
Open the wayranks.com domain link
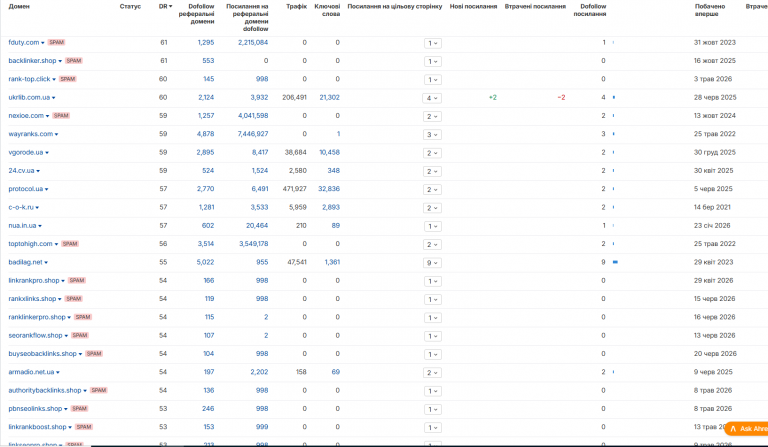[x=30, y=134]
